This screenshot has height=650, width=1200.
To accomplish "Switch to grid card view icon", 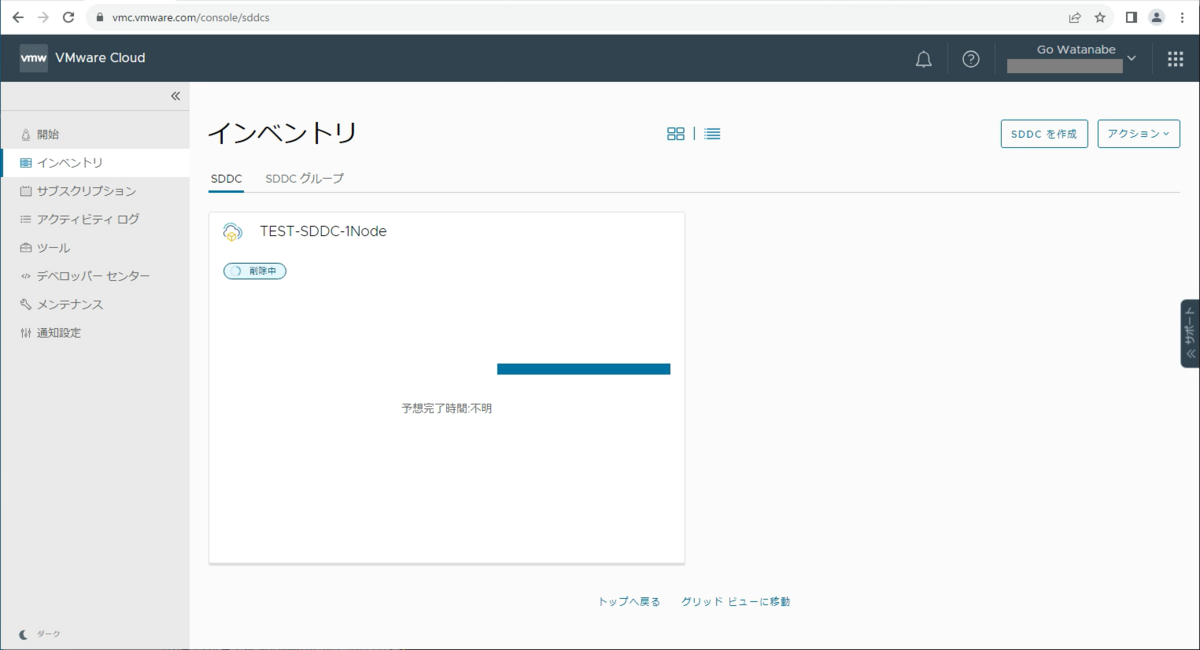I will click(676, 133).
